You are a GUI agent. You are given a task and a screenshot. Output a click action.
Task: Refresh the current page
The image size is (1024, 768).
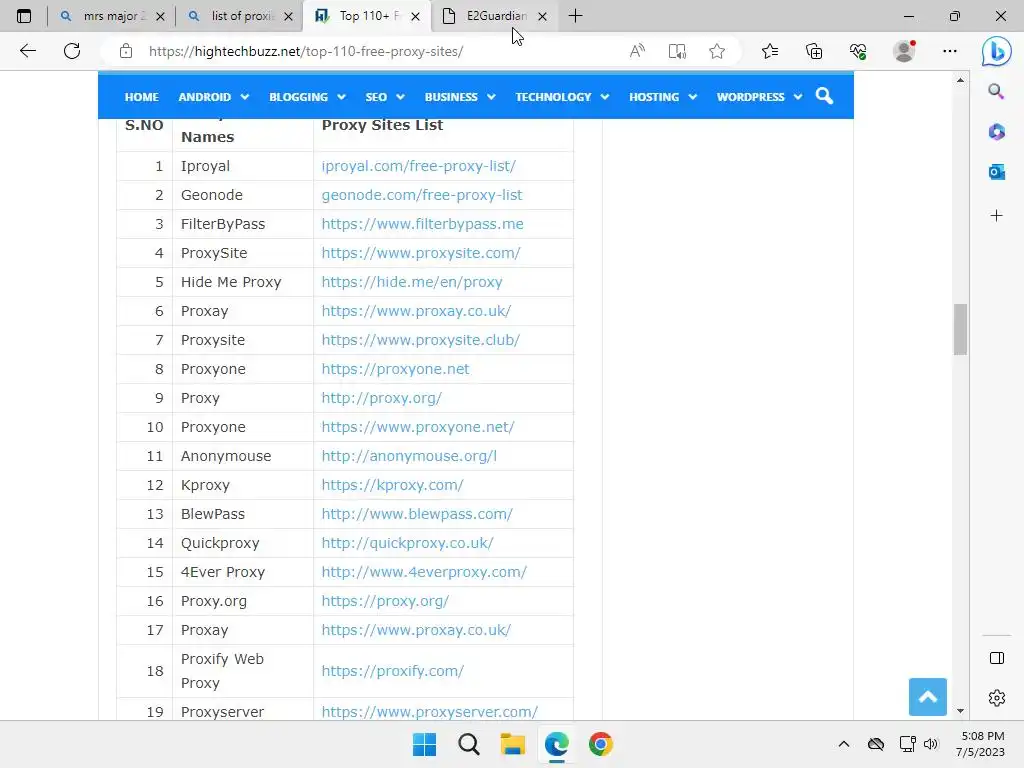(72, 51)
